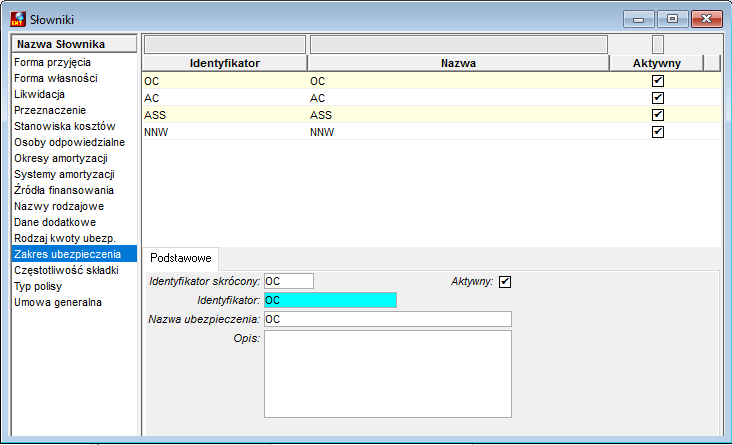Toggle the Aktywny filter checkbox above column header

(658, 44)
